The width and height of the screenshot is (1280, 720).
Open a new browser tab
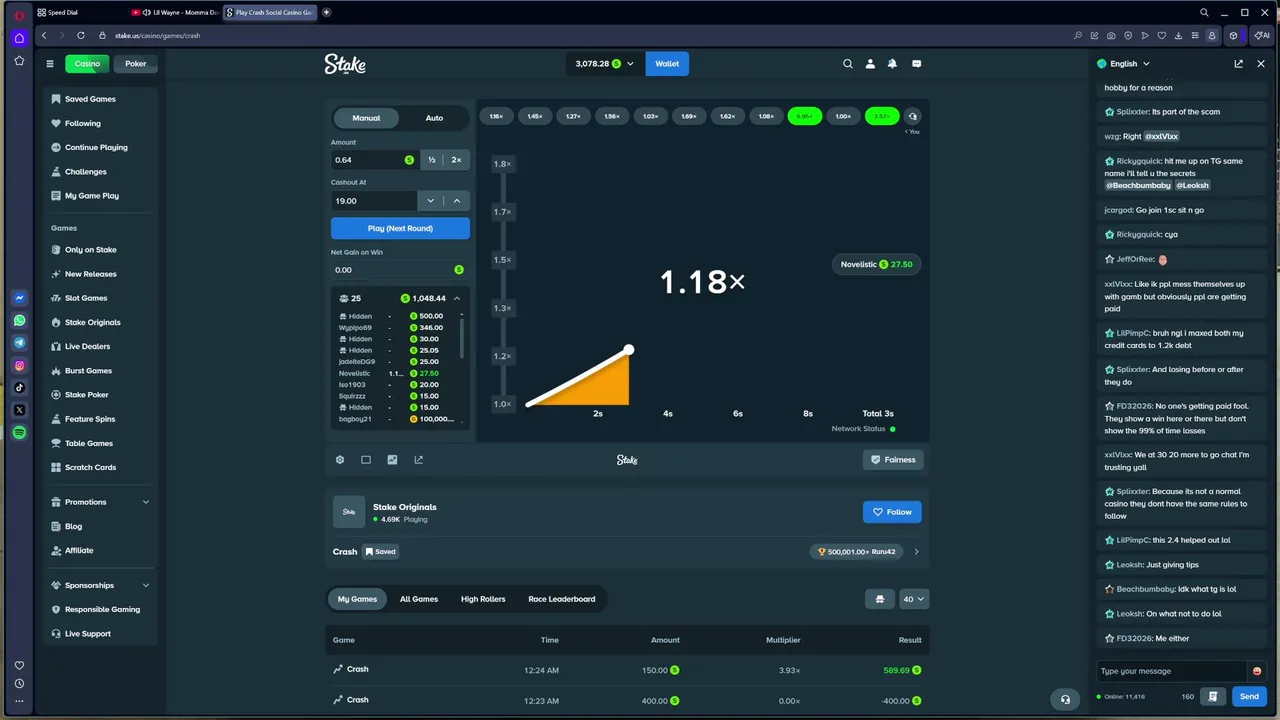point(326,12)
